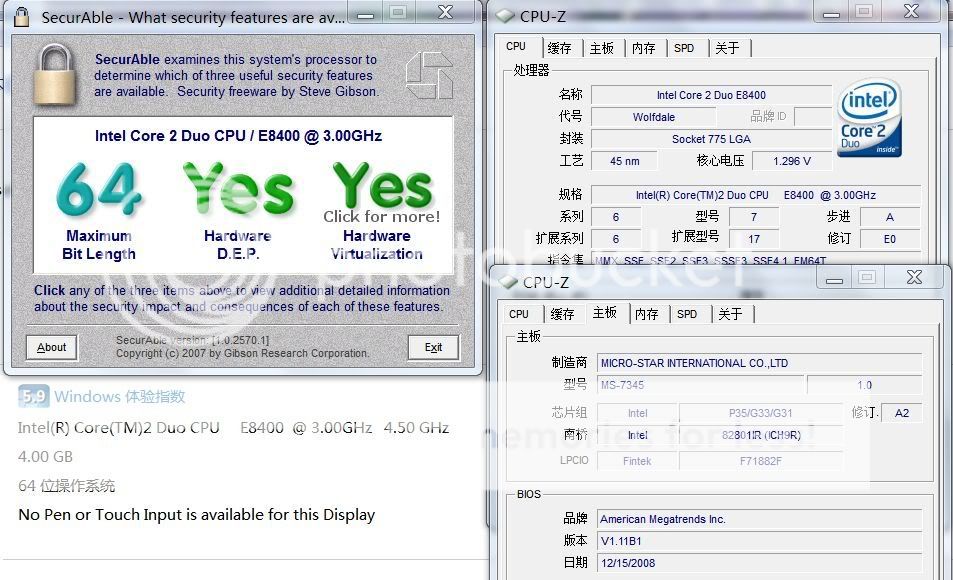The width and height of the screenshot is (953, 580).
Task: Click the F71882F LPCIO value
Action: pos(760,461)
